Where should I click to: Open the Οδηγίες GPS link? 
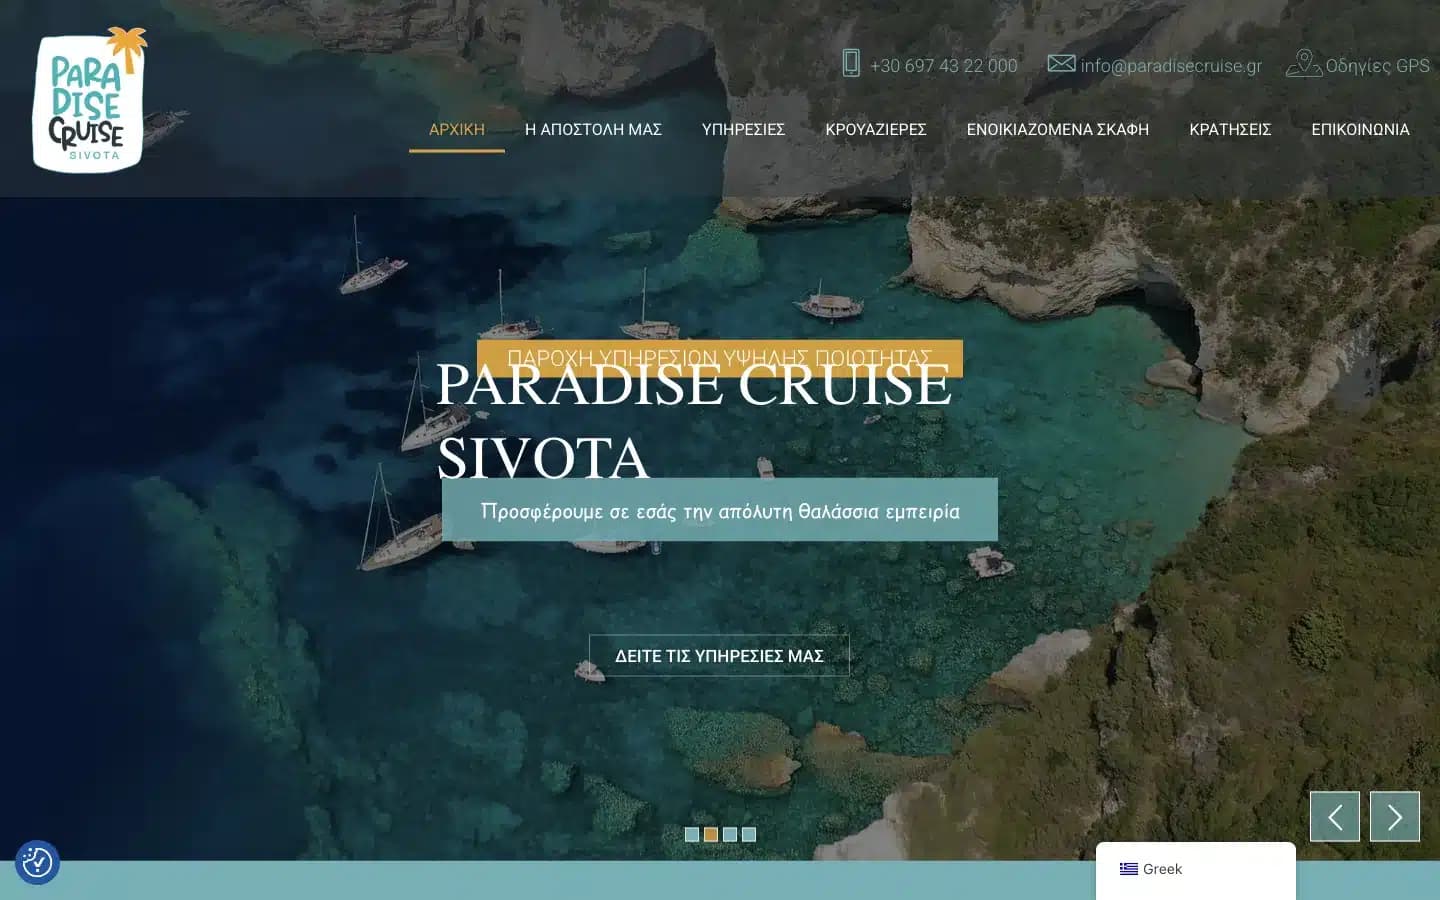1377,66
